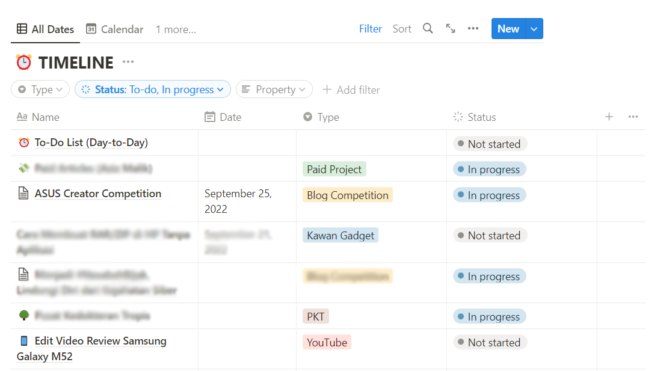The image size is (660, 371).
Task: Expand the New button dropdown arrow
Action: tap(534, 29)
